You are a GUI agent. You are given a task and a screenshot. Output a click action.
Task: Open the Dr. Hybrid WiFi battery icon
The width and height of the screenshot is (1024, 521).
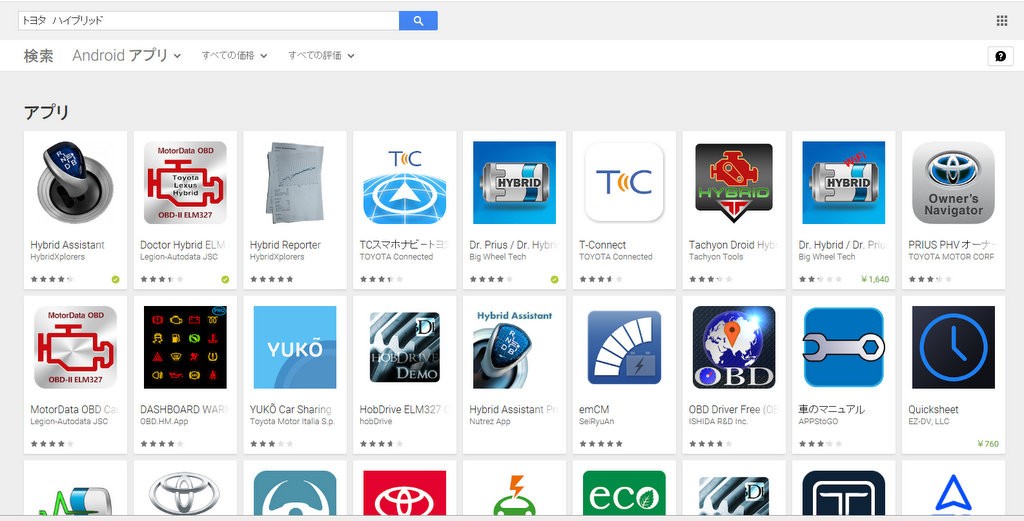[843, 183]
